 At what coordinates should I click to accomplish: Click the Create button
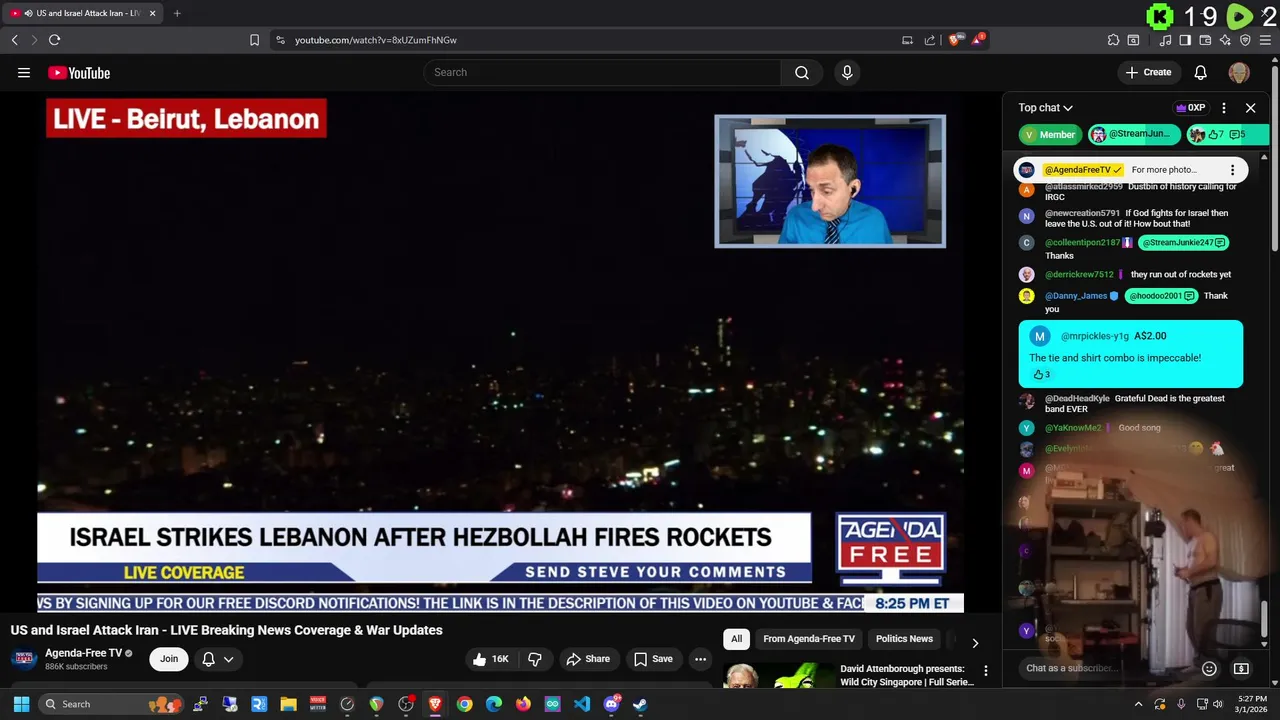[x=1148, y=72]
